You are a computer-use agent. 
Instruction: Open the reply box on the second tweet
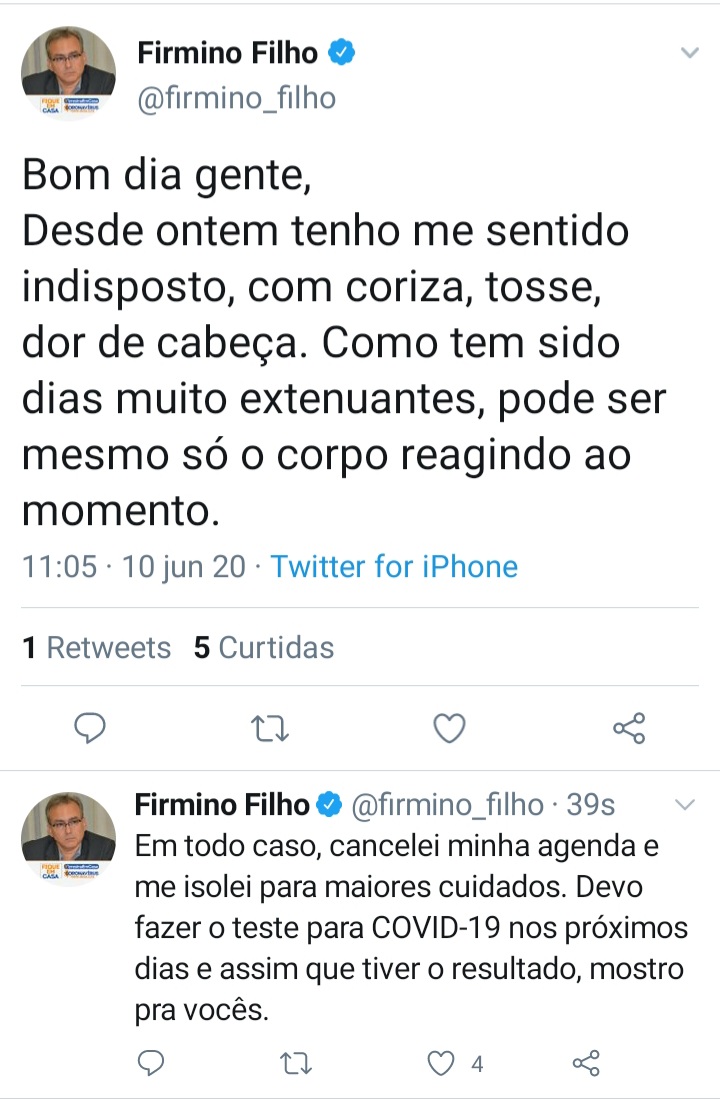tap(150, 1064)
